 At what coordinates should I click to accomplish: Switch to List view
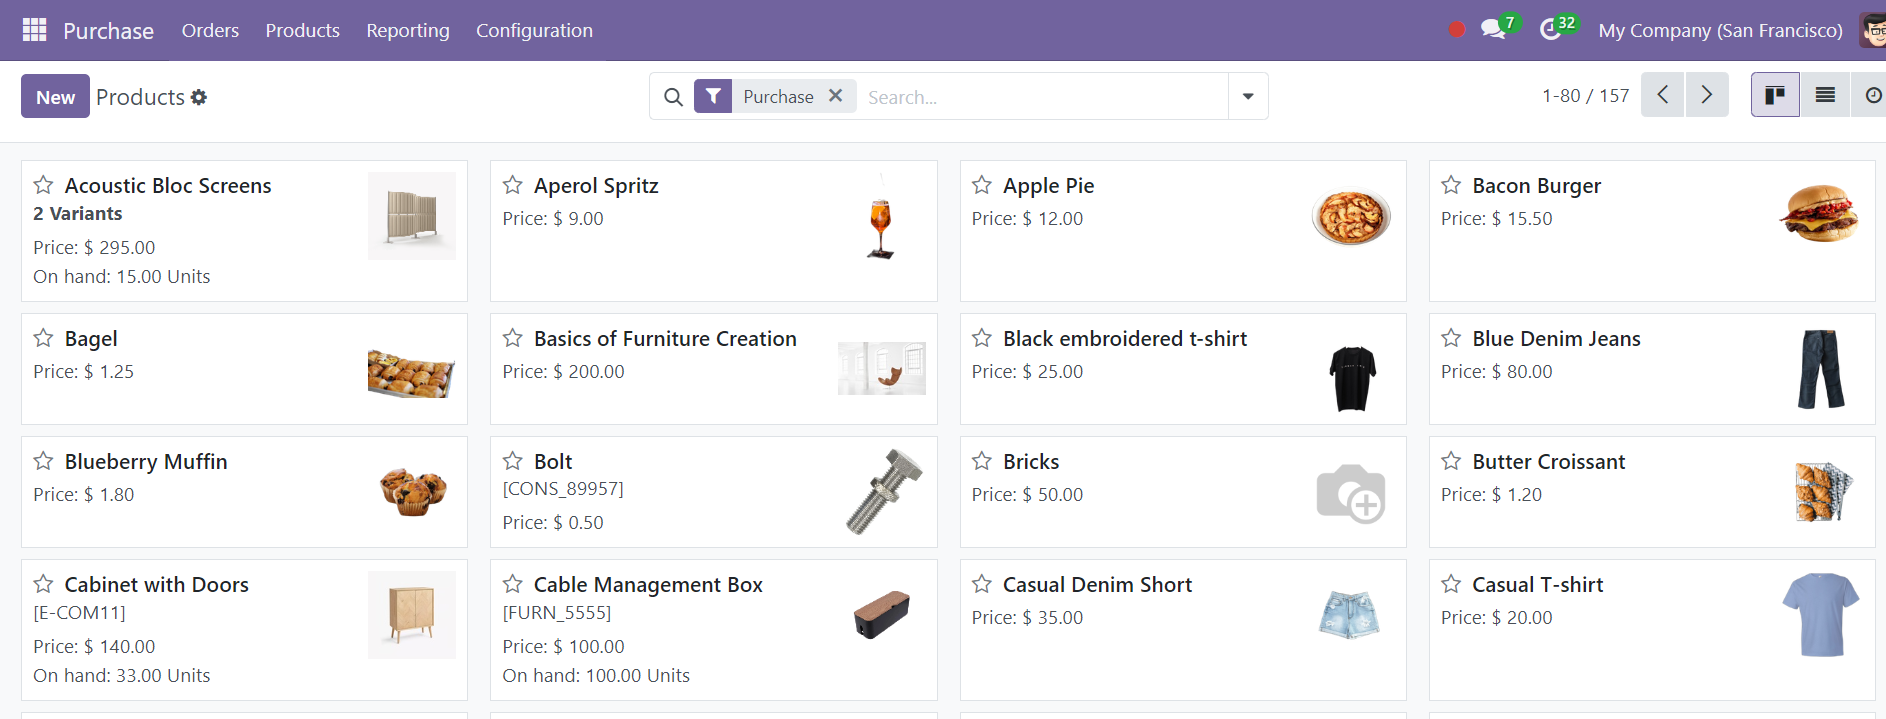(1825, 95)
